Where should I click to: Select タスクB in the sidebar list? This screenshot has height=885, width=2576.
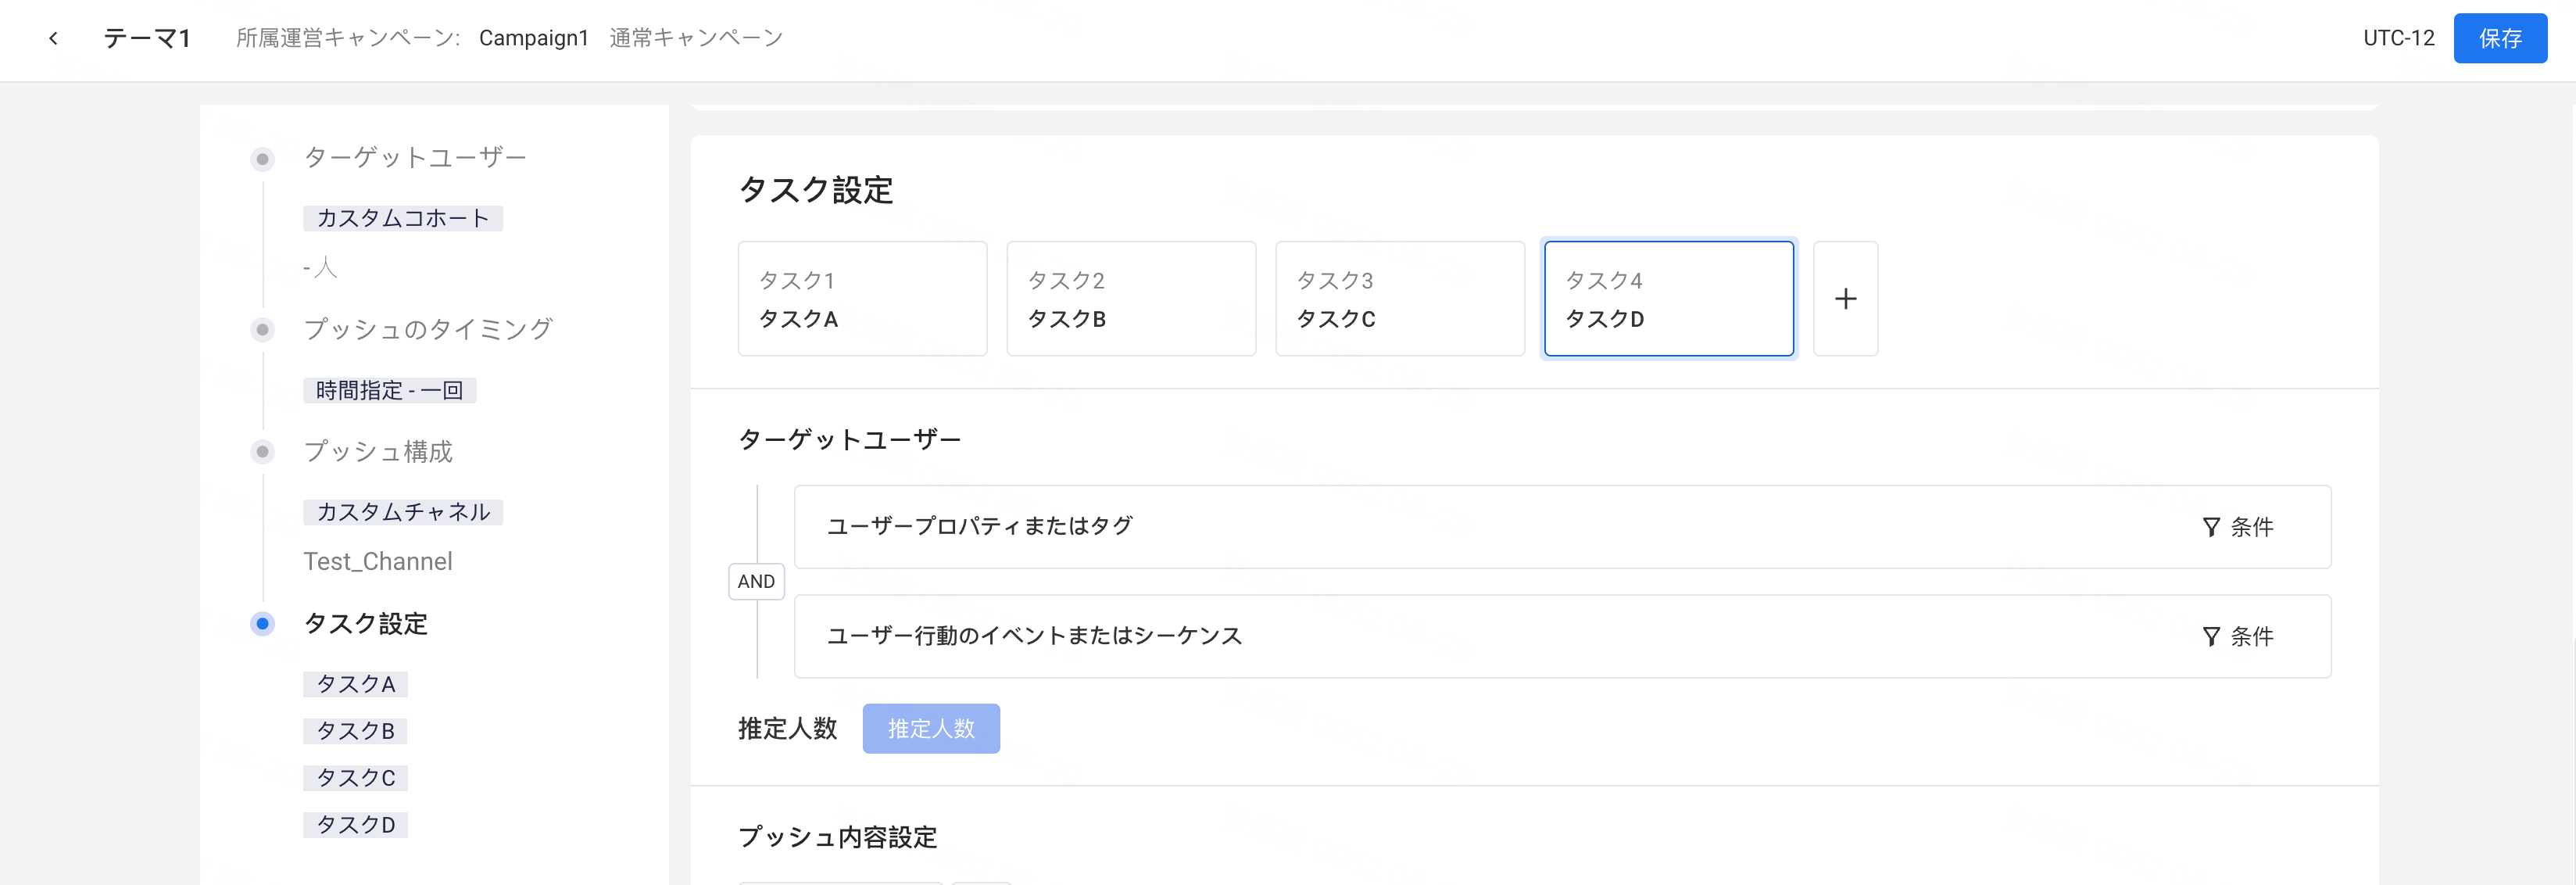pos(356,731)
